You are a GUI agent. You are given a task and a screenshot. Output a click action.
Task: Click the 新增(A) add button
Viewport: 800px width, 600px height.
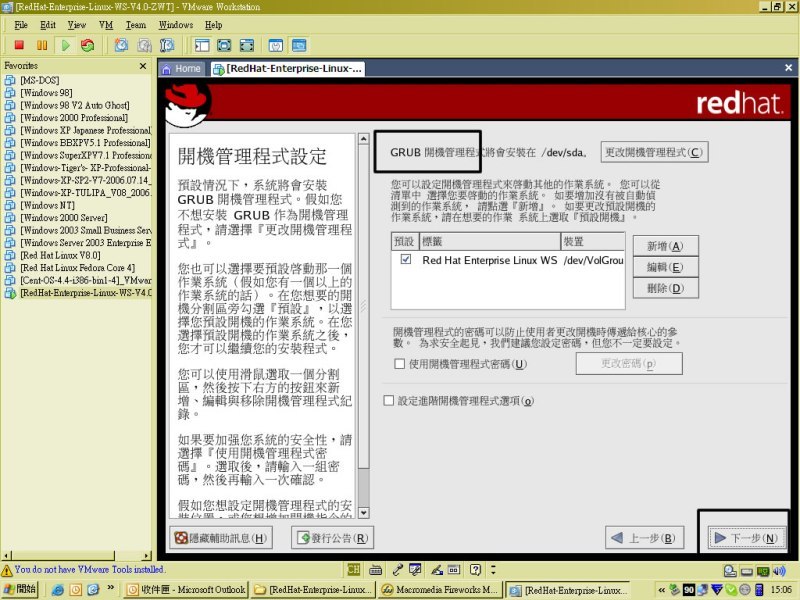tap(665, 246)
